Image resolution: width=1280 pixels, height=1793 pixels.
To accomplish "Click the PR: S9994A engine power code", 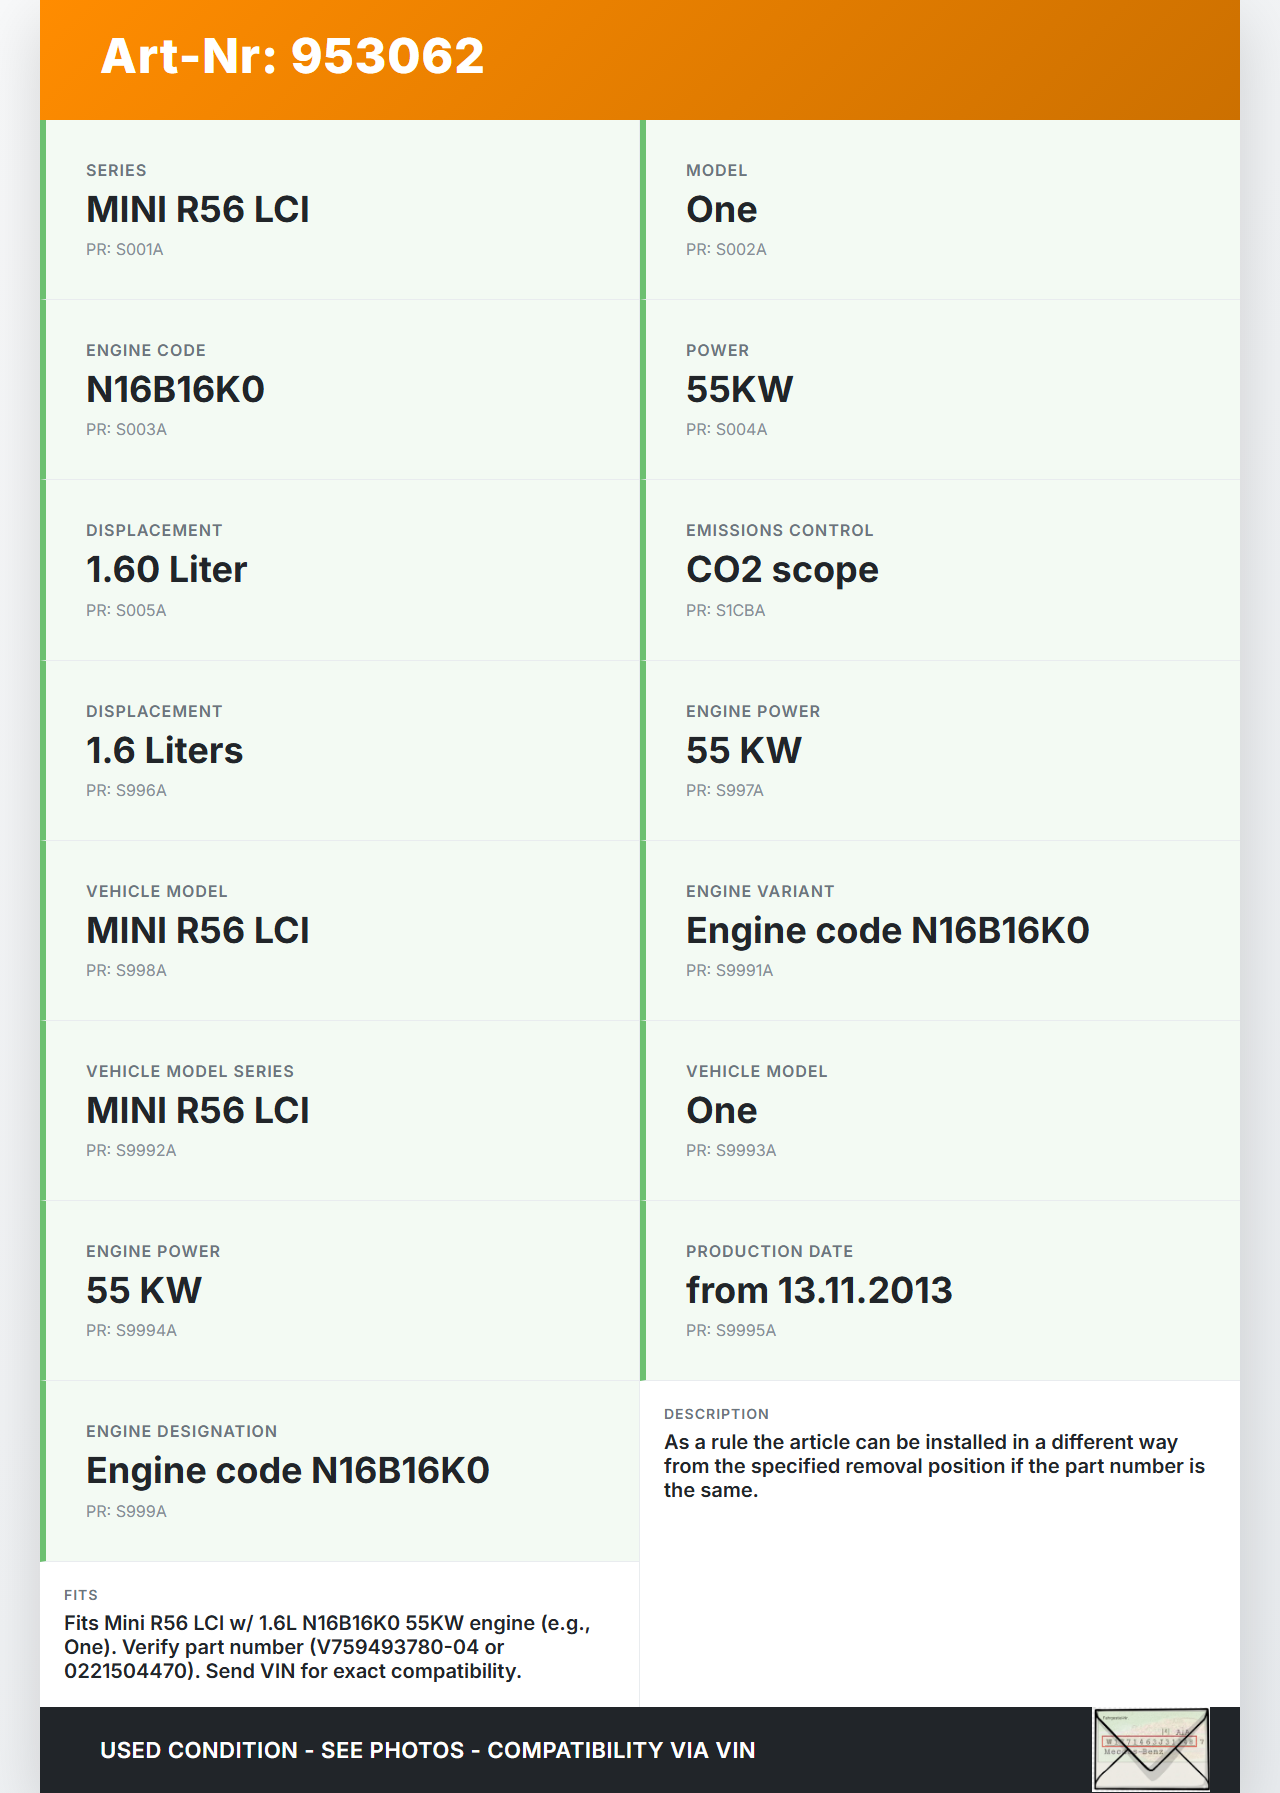I will (131, 1330).
